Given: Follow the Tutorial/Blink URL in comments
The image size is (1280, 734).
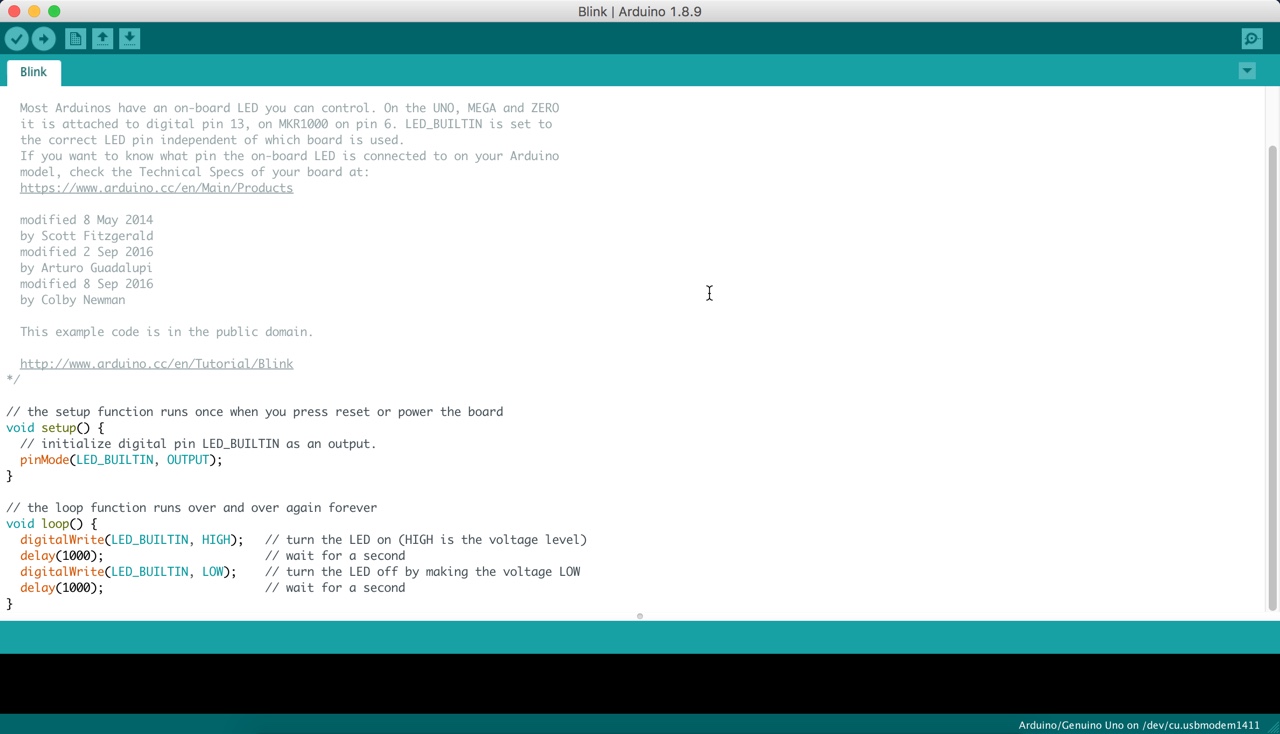Looking at the screenshot, I should pos(156,364).
